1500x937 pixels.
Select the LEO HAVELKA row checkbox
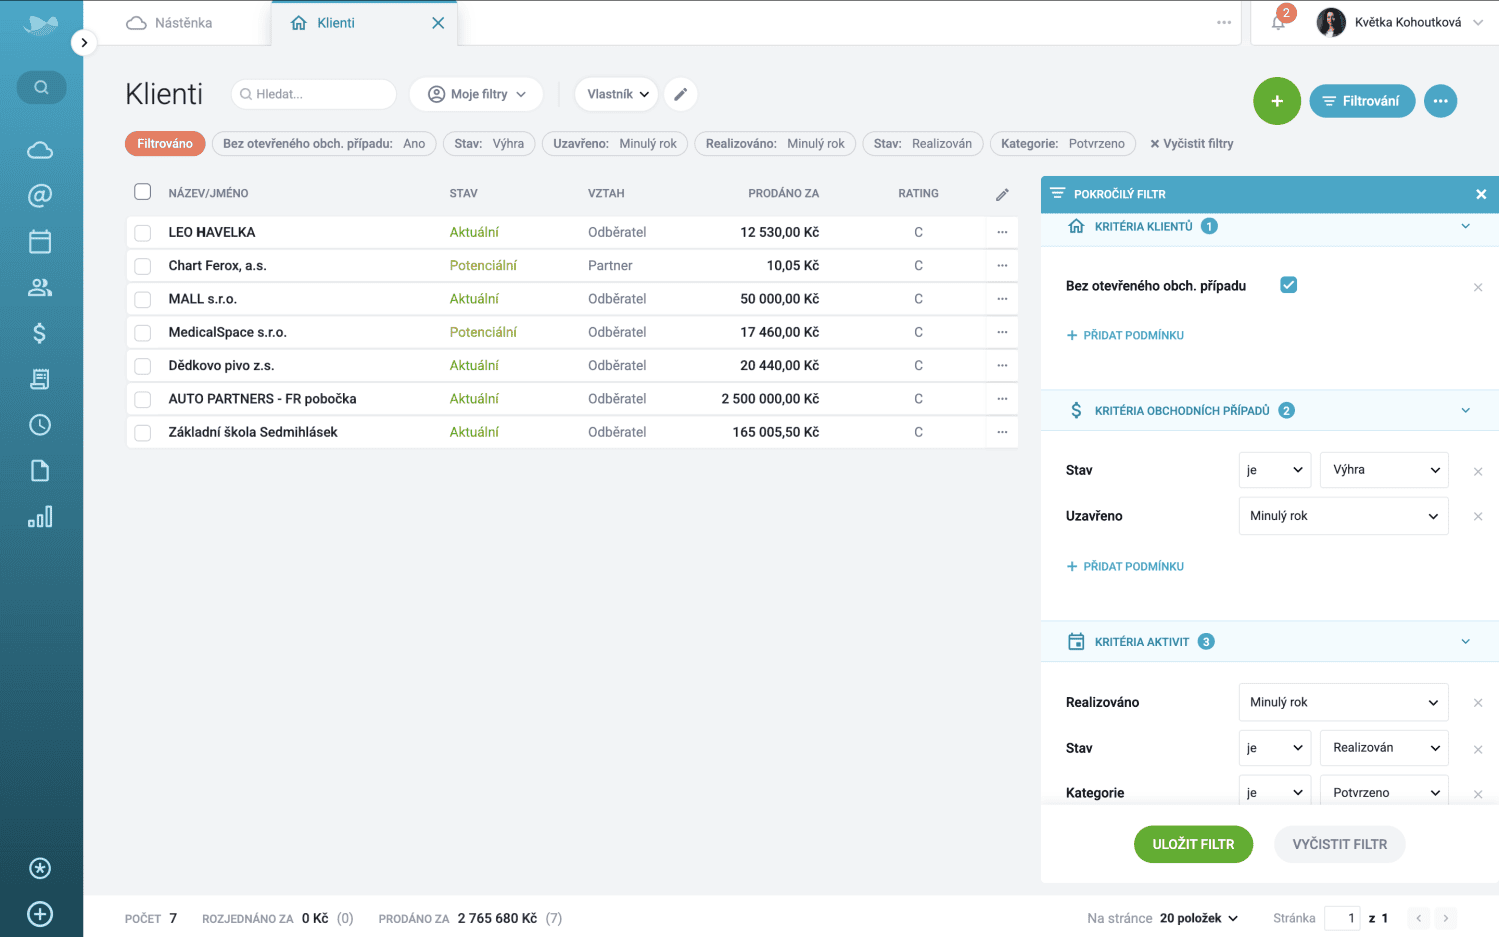click(143, 233)
